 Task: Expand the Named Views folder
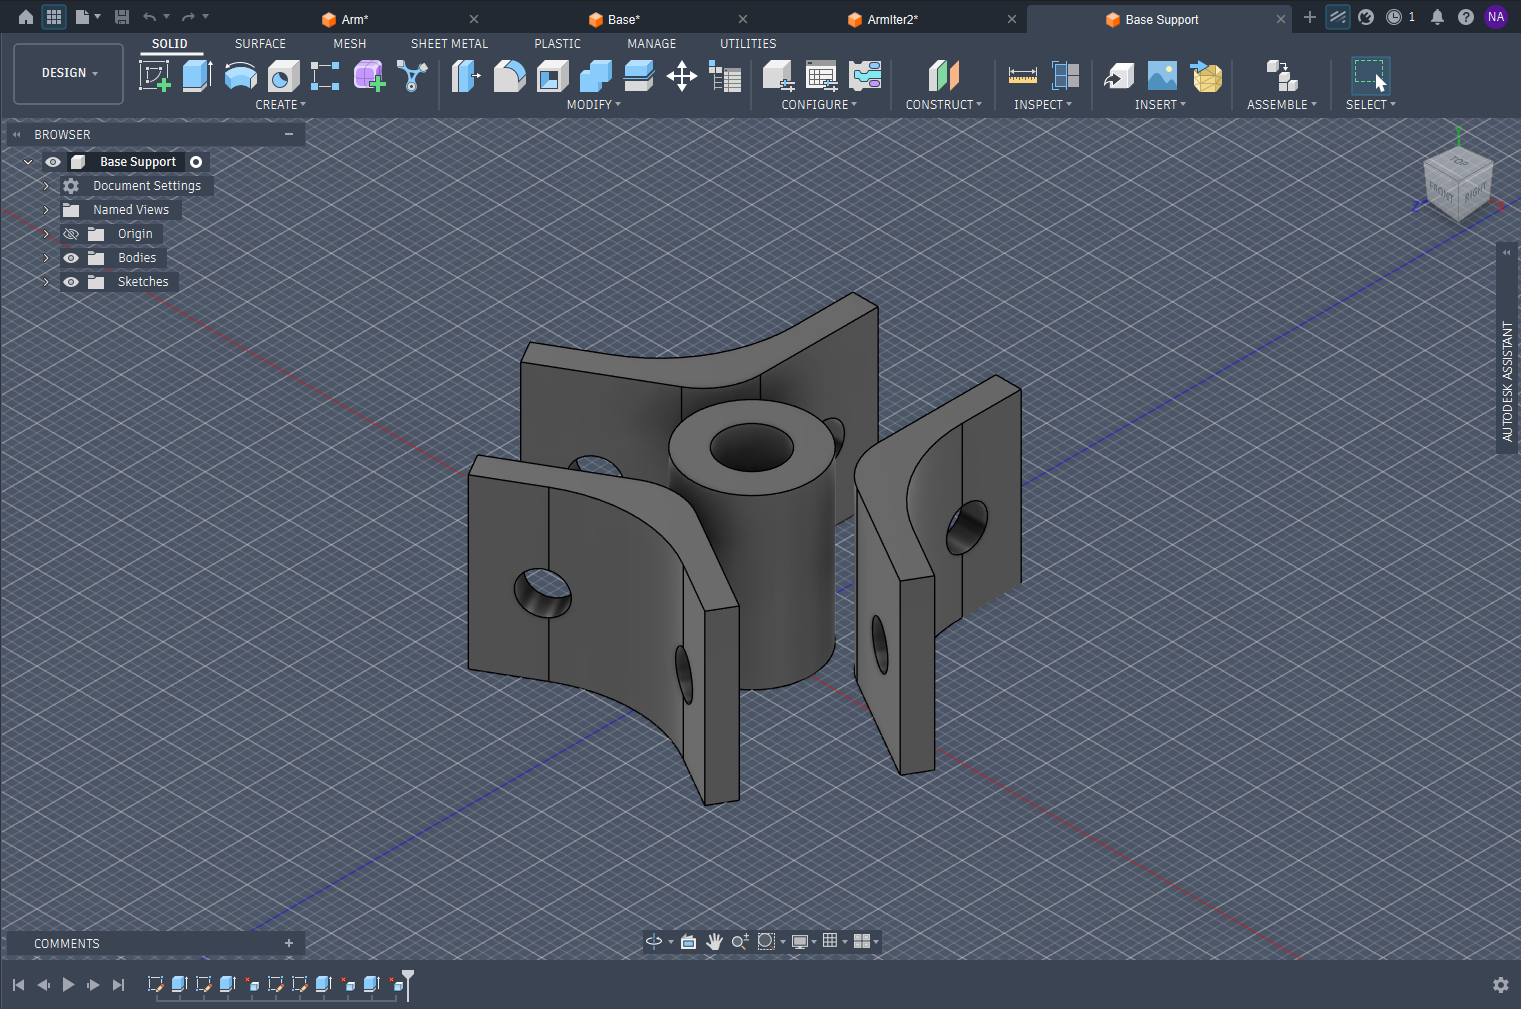pos(46,210)
